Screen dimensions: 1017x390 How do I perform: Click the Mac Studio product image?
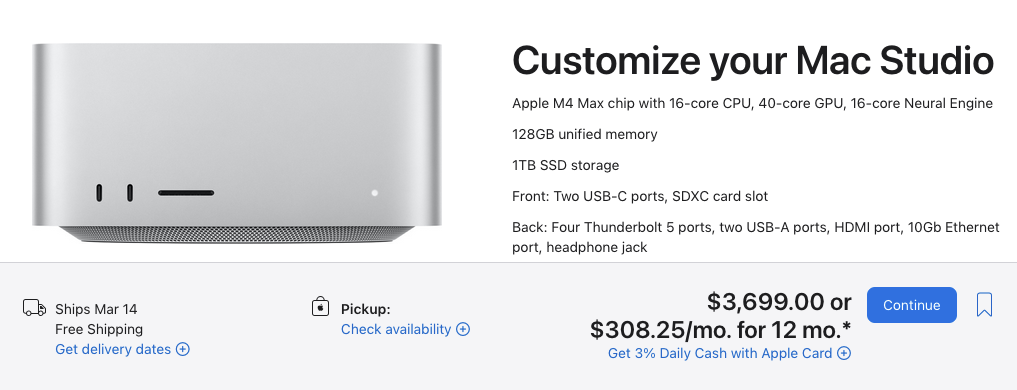click(237, 143)
